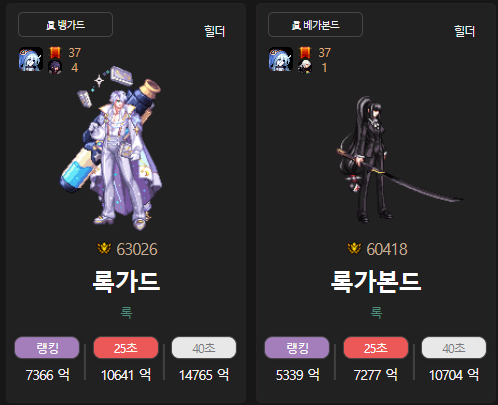Select the red 25초 tab on 록가드 card

tap(126, 348)
